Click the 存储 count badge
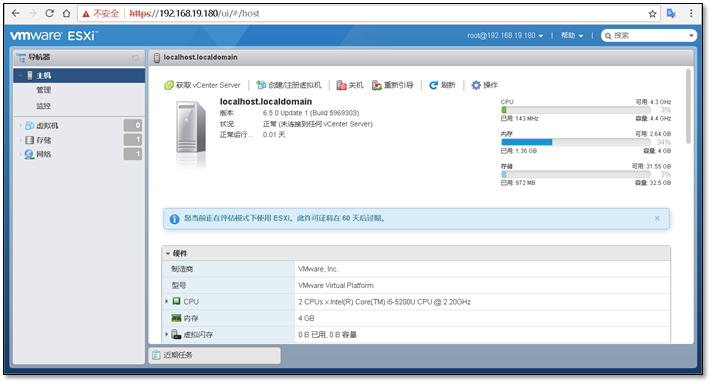This screenshot has width=712, height=384. [x=133, y=140]
